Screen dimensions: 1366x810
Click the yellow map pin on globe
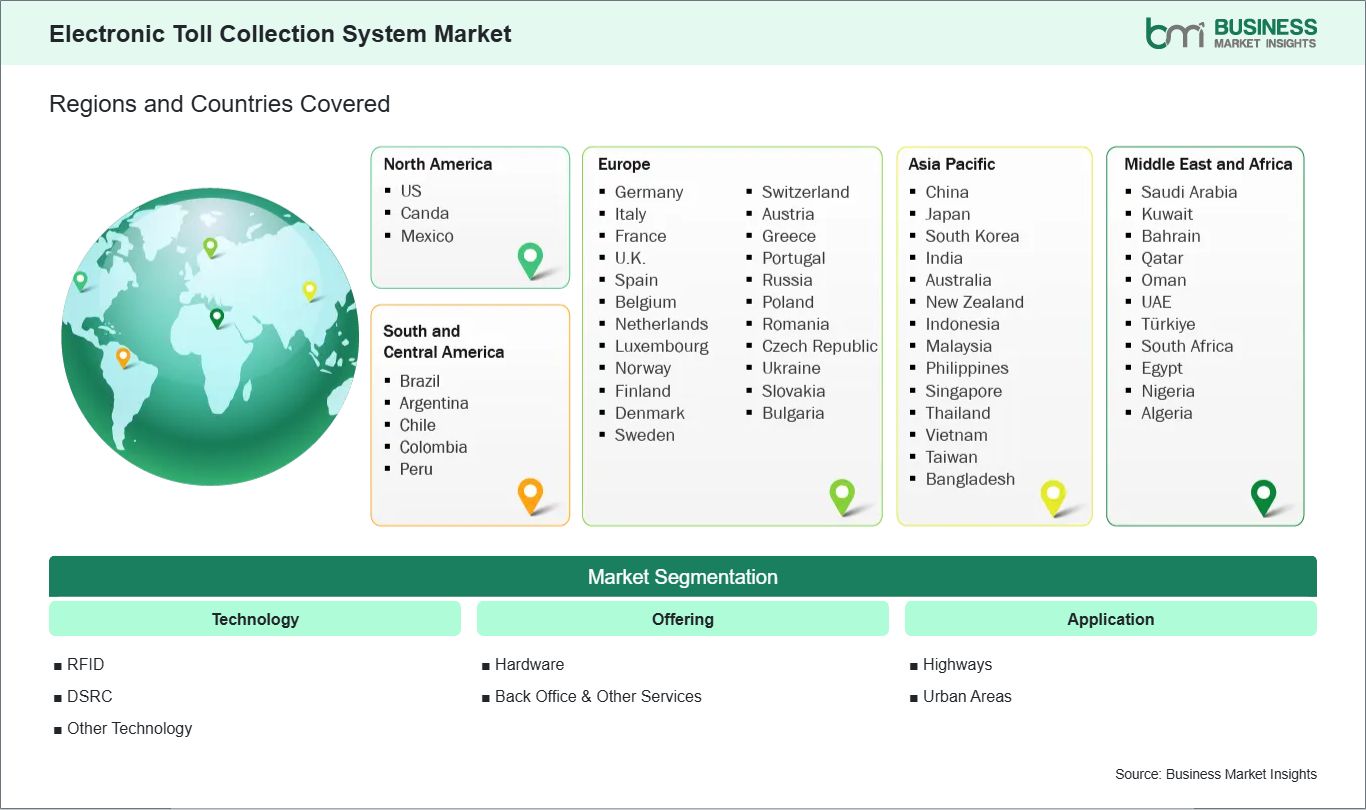(309, 290)
